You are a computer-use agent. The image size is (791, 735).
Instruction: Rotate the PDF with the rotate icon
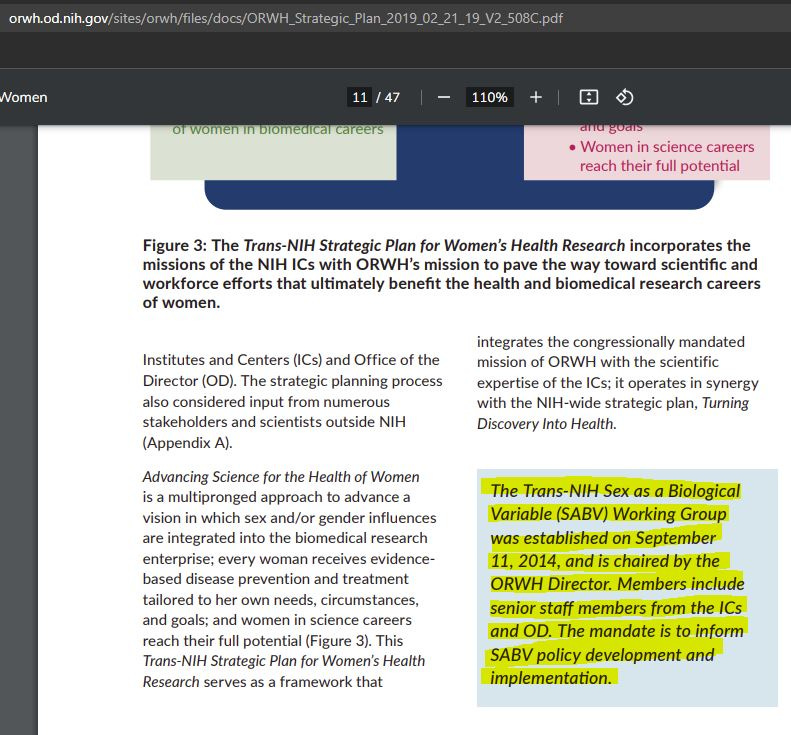coord(625,97)
